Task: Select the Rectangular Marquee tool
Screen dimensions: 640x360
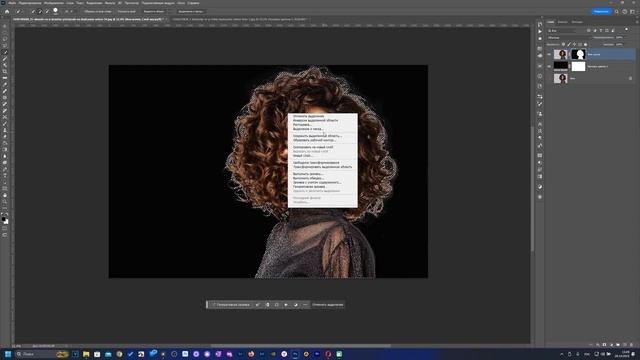Action: 5,33
